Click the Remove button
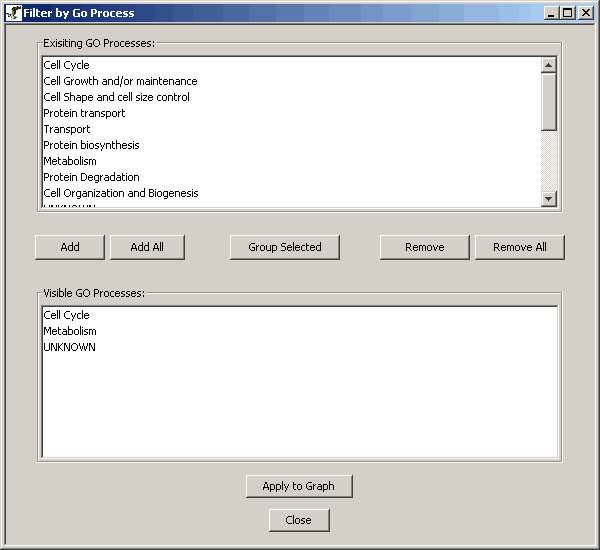This screenshot has width=600, height=550. click(424, 247)
